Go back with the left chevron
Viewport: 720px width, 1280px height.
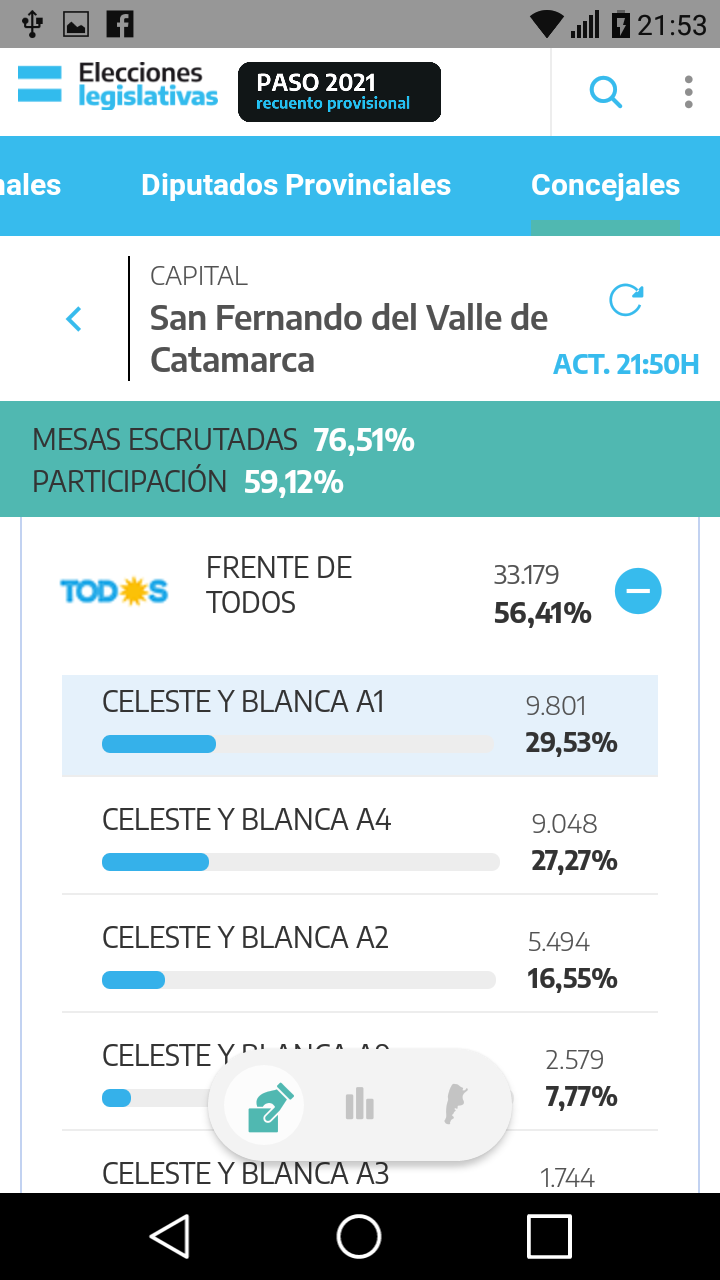tap(73, 319)
